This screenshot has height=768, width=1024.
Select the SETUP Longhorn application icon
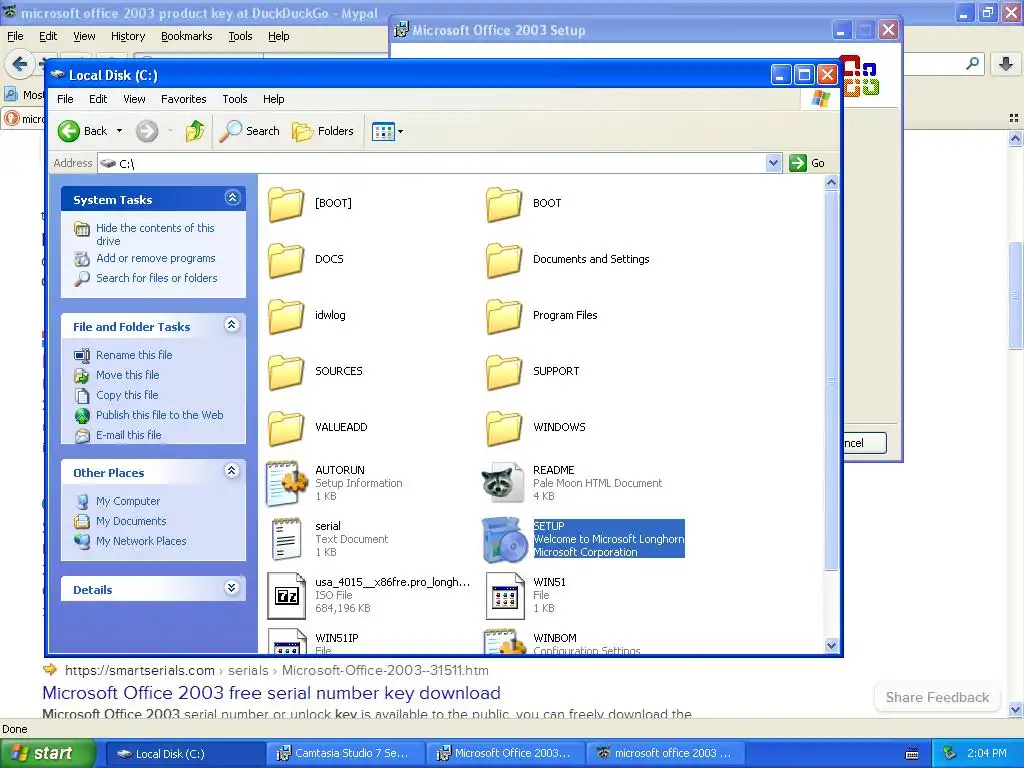tap(505, 540)
